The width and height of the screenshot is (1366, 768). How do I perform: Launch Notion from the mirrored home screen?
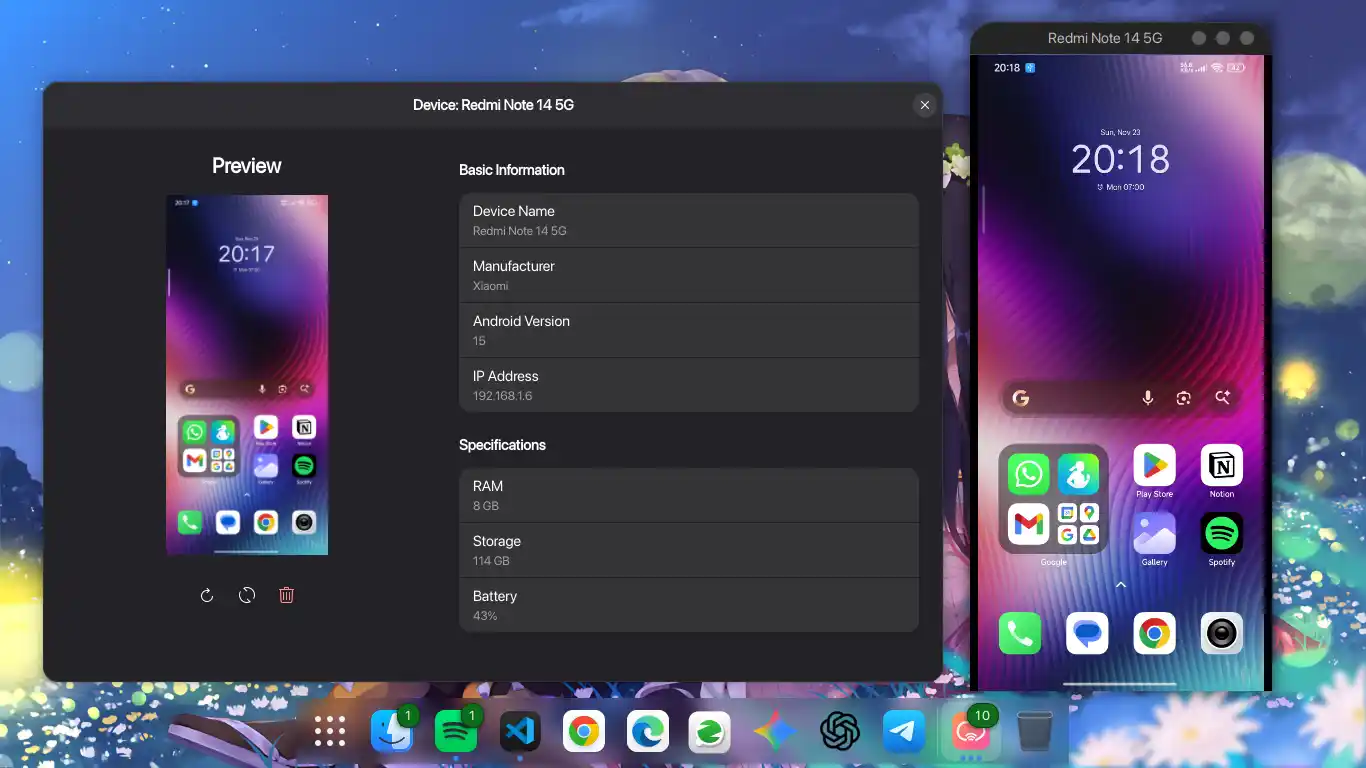click(1221, 465)
